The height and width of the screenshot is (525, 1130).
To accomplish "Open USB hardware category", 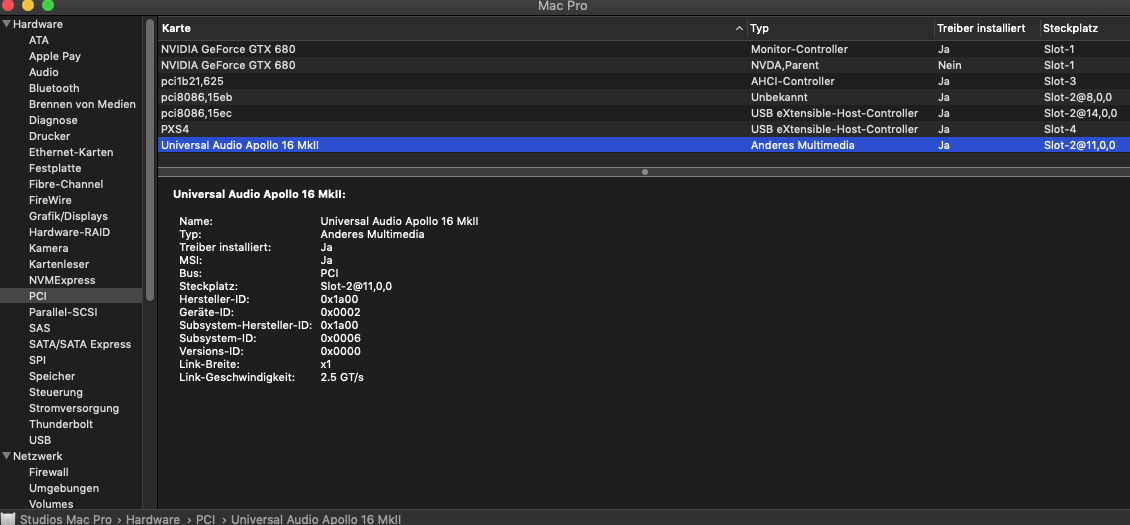I will pyautogui.click(x=40, y=440).
